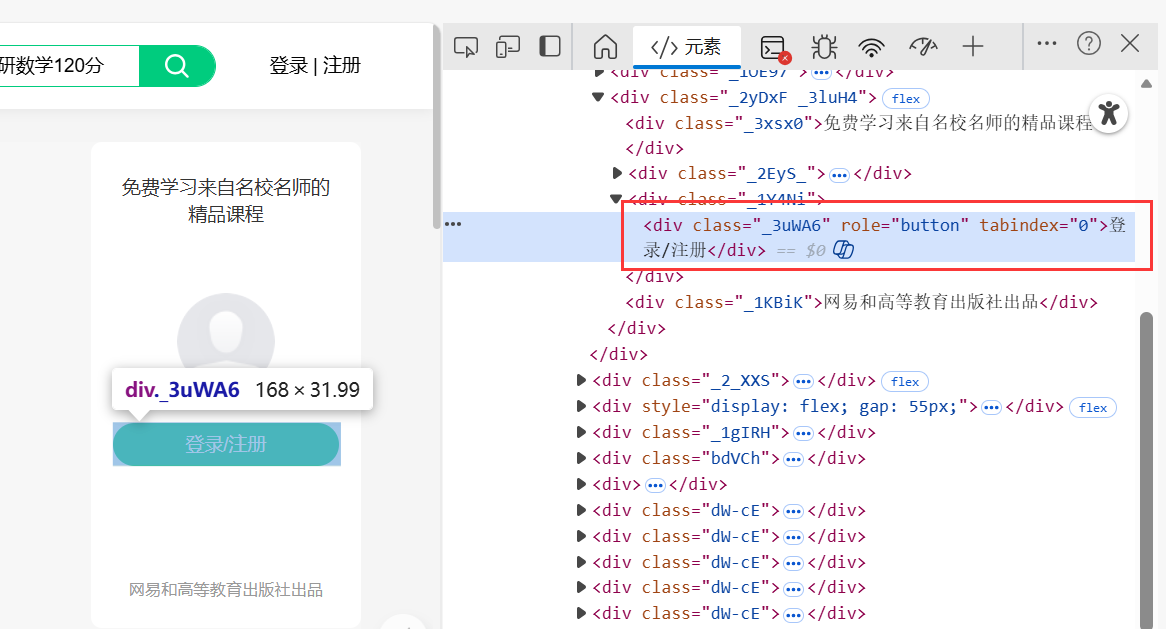Click the accessibility figure icon badge
The height and width of the screenshot is (629, 1166).
[x=1109, y=113]
